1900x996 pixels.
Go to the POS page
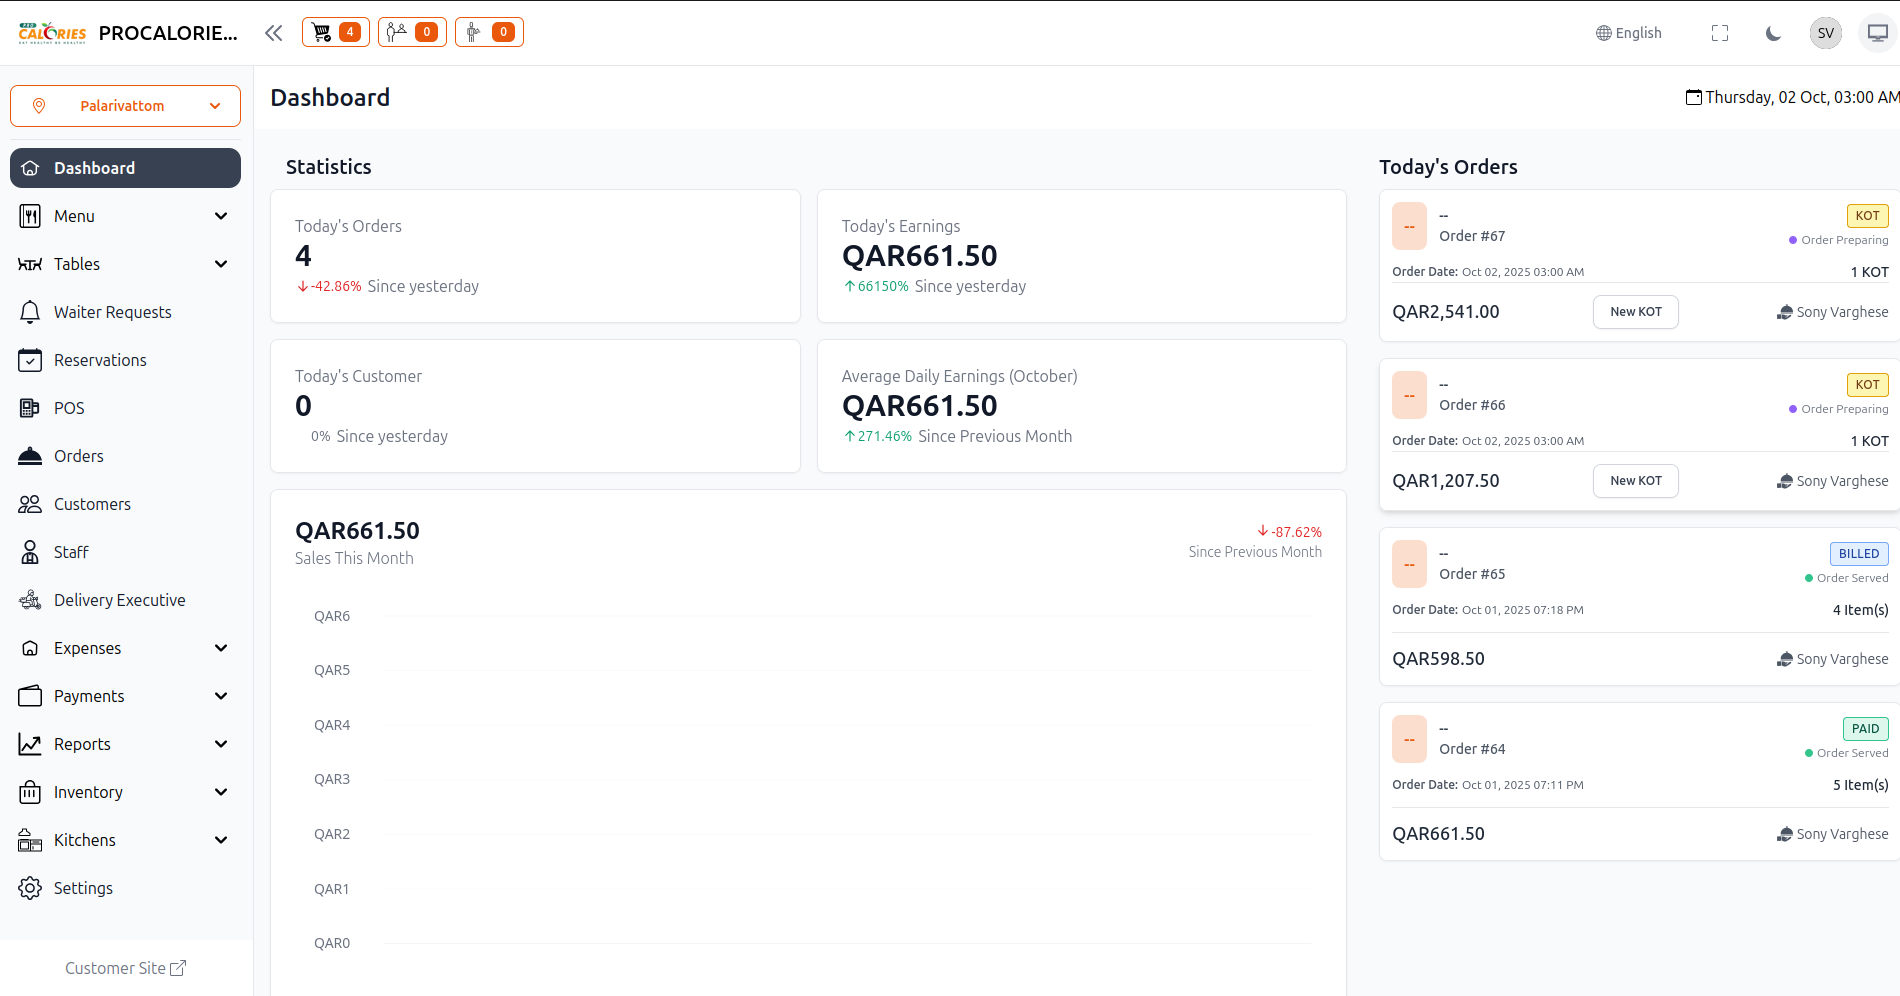point(69,408)
